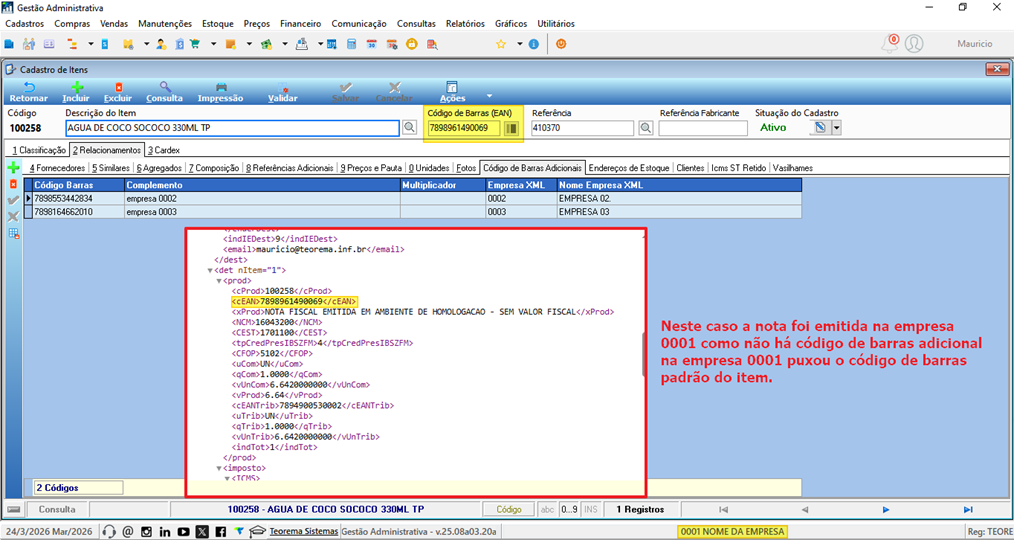
Task: Open the Relatórios menu
Action: pyautogui.click(x=465, y=24)
